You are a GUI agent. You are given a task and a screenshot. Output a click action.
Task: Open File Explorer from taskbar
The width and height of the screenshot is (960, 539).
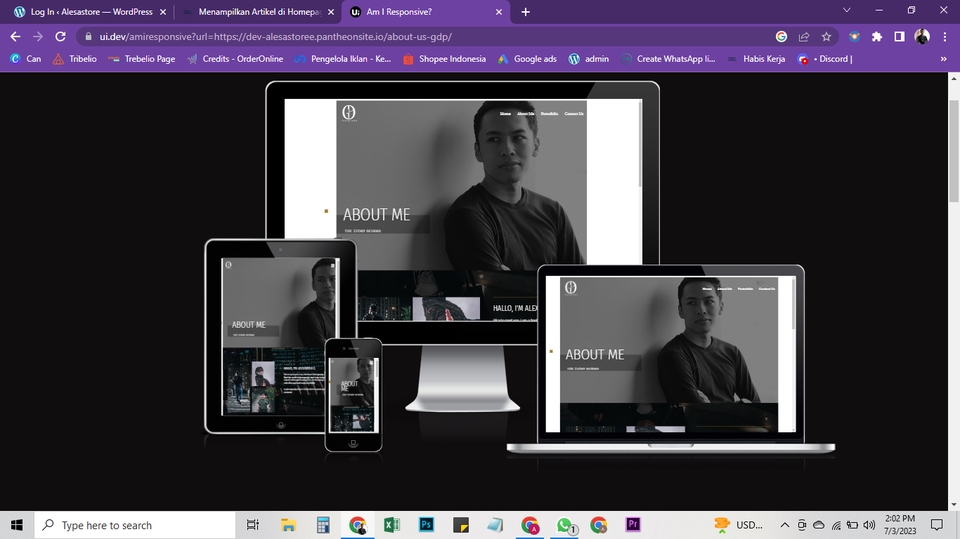click(x=288, y=525)
